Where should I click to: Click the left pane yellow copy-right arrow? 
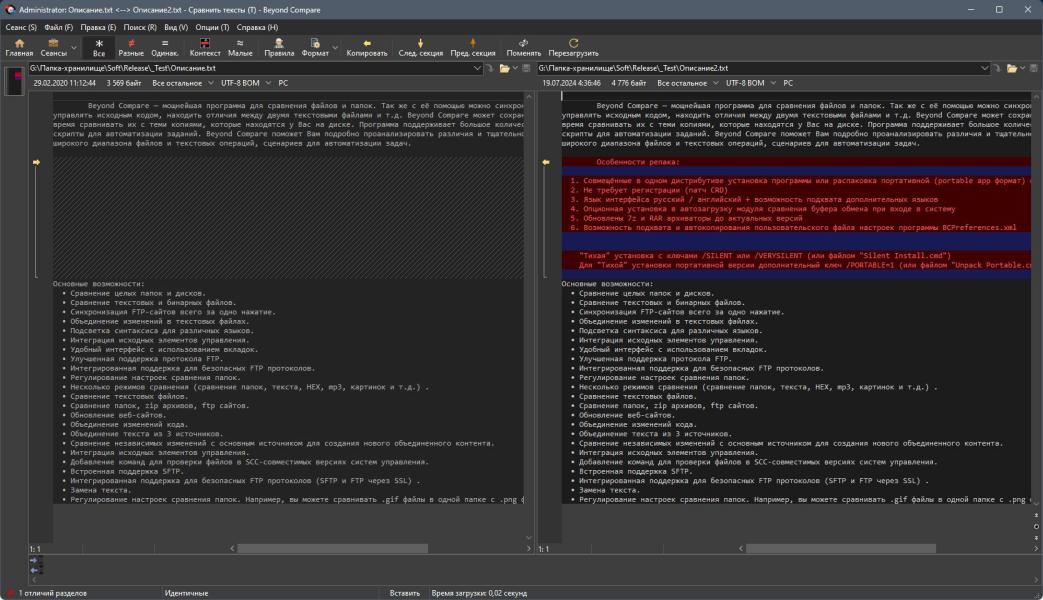[x=37, y=162]
